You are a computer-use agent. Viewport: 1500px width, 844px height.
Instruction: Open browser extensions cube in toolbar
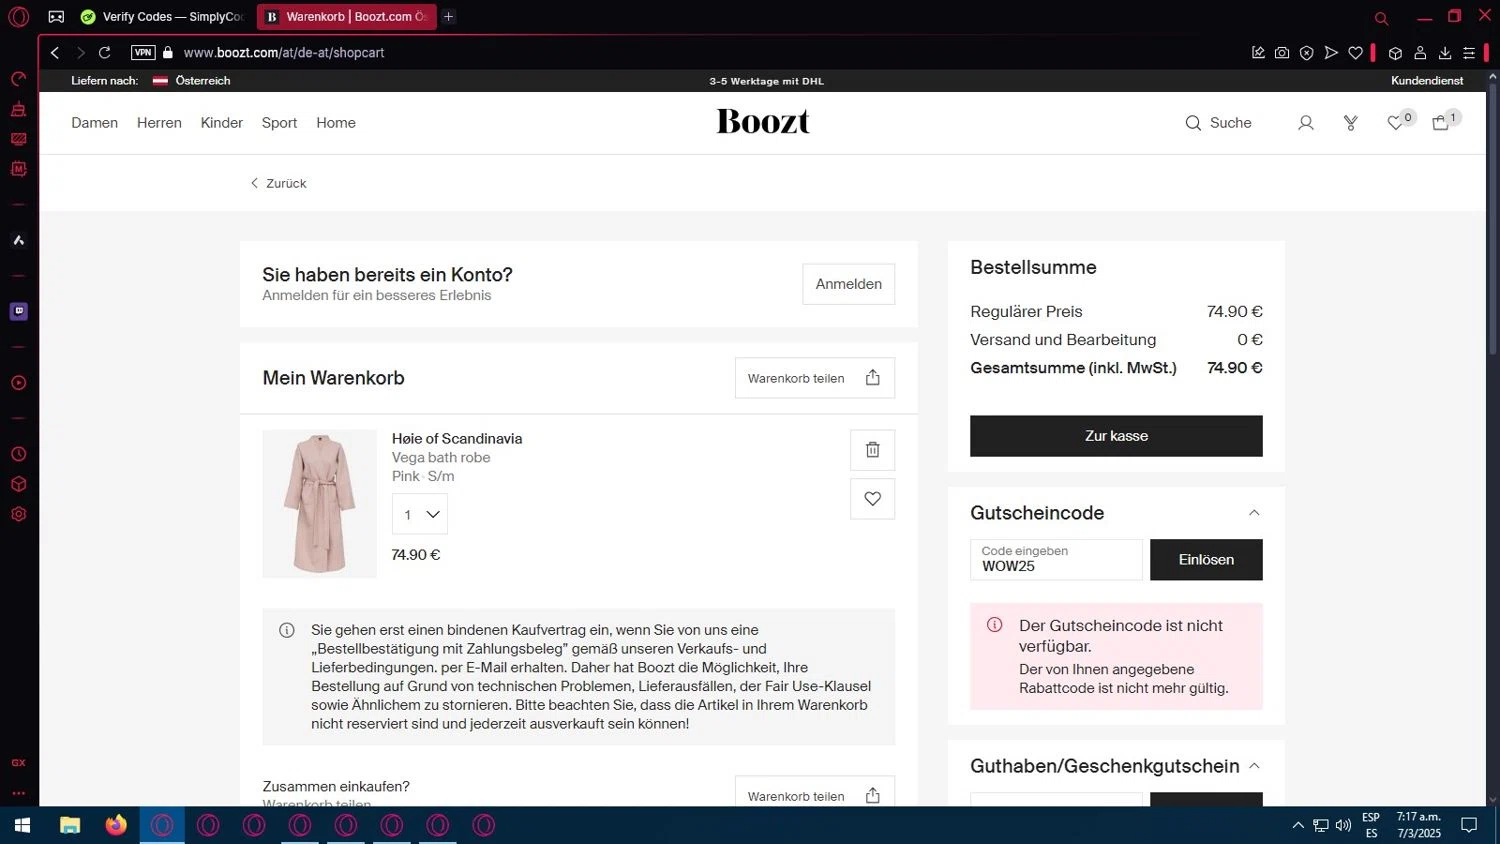[1395, 53]
